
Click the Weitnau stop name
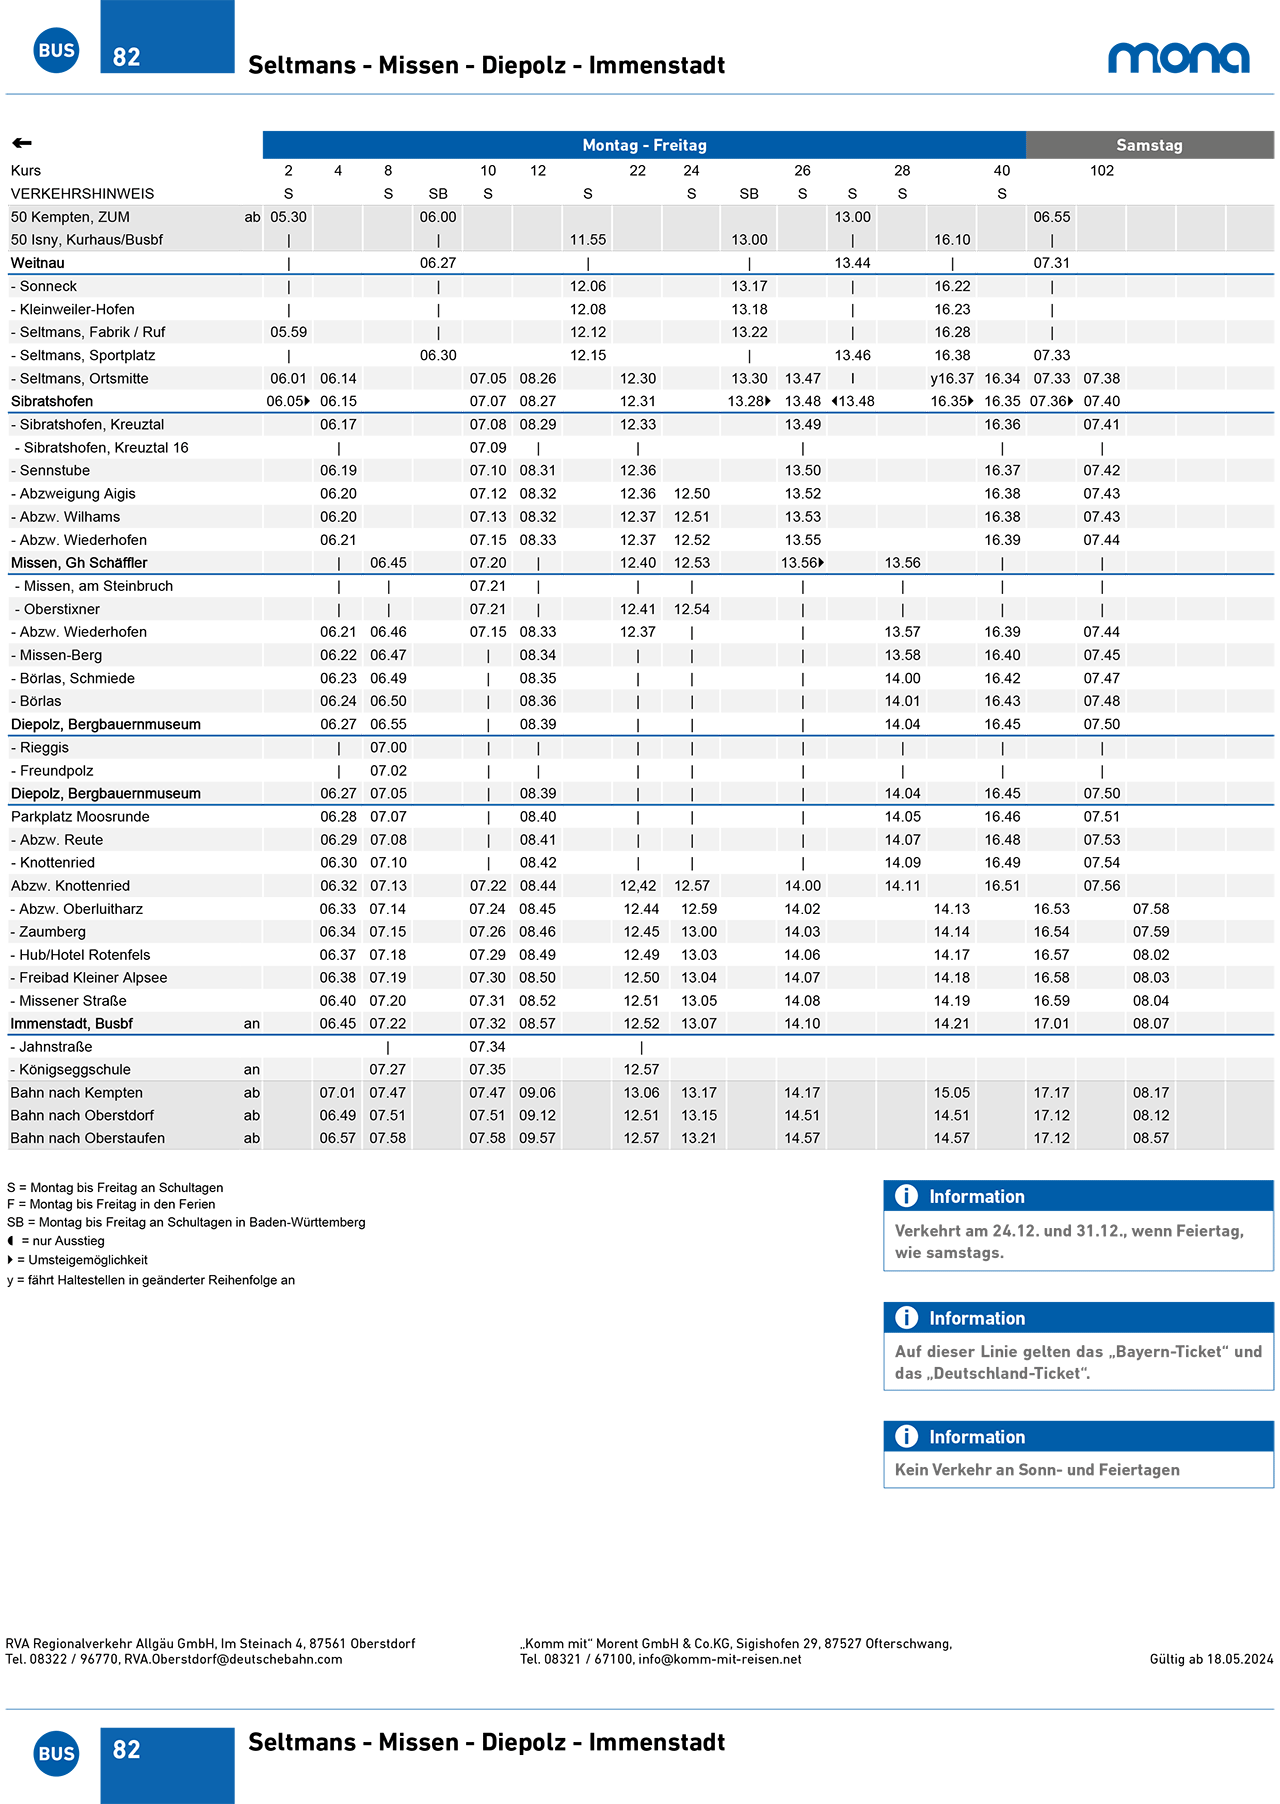(x=38, y=263)
